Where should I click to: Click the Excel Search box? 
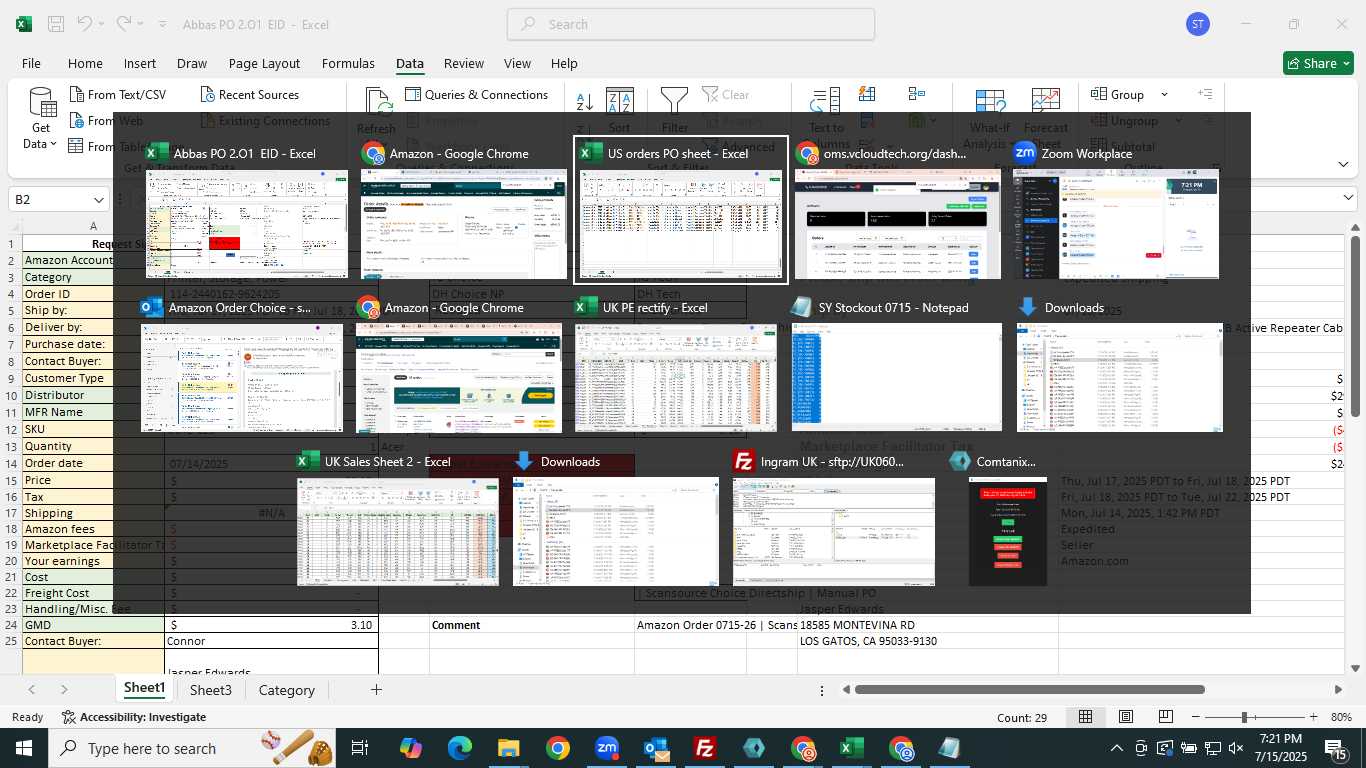[x=691, y=24]
